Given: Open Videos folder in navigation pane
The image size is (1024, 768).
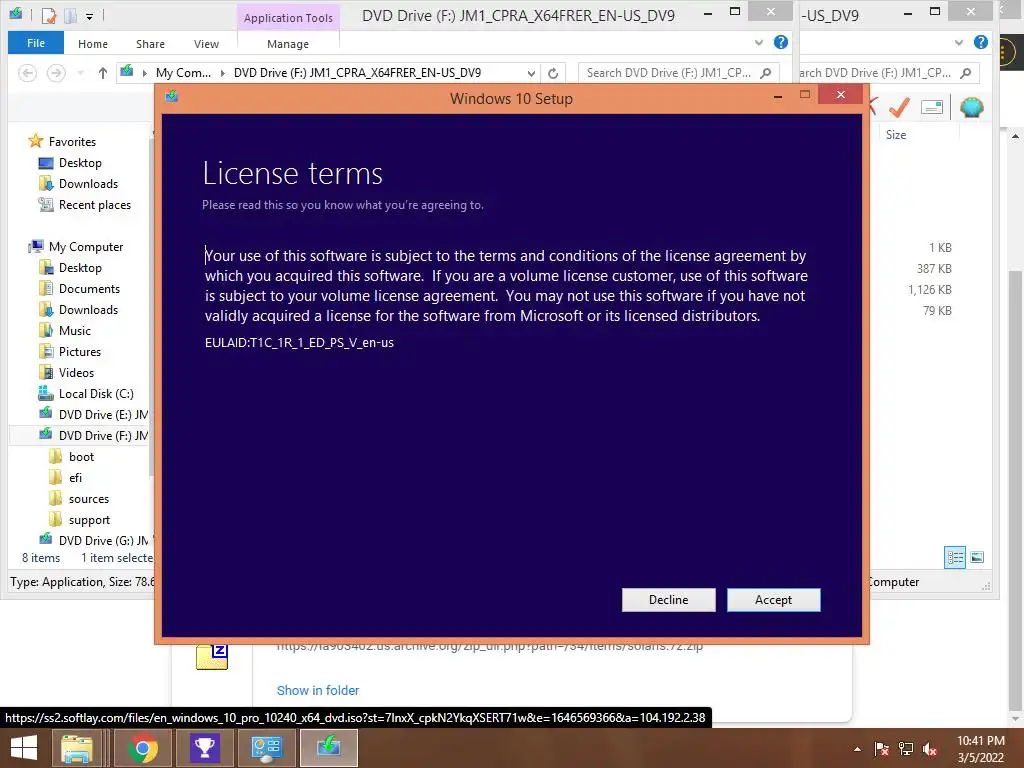Looking at the screenshot, I should click(x=76, y=372).
